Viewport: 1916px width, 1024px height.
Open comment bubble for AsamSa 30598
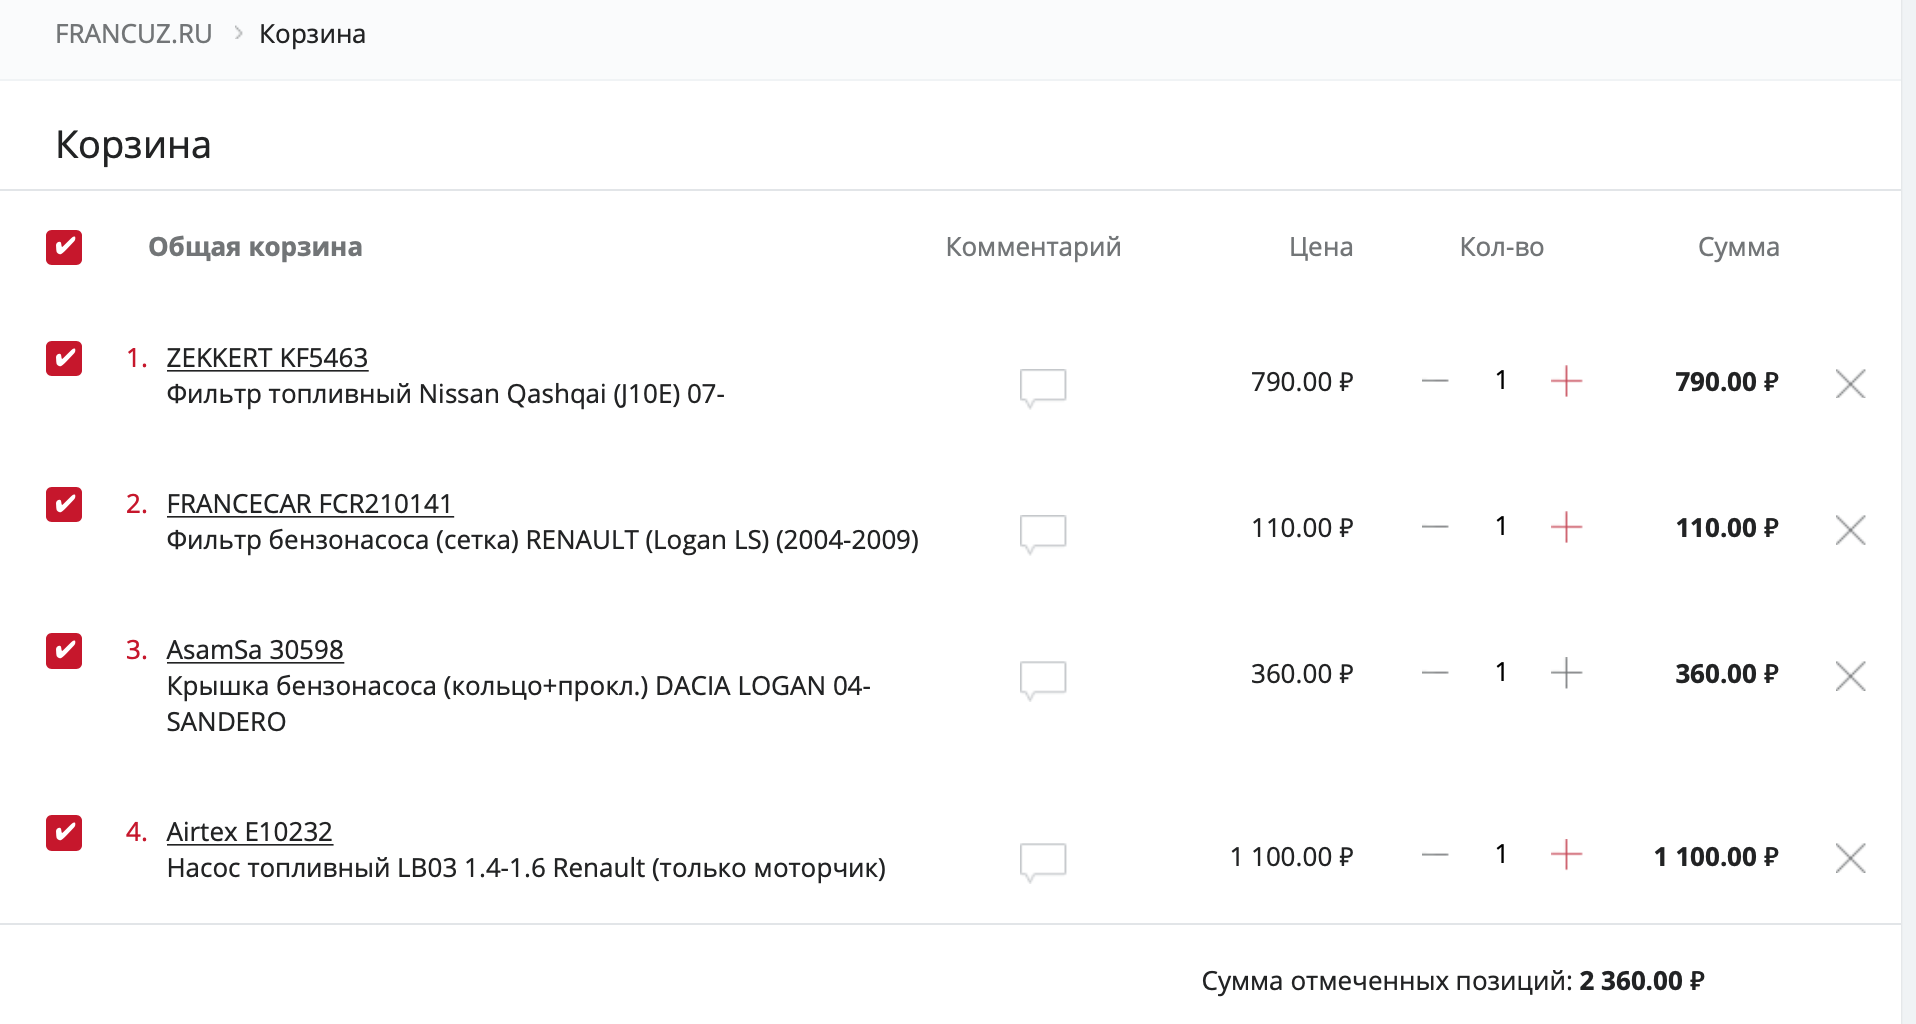(1043, 677)
